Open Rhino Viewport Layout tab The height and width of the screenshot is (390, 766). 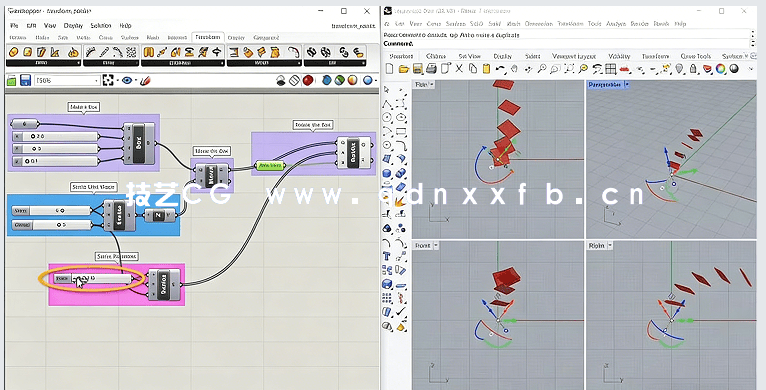574,56
